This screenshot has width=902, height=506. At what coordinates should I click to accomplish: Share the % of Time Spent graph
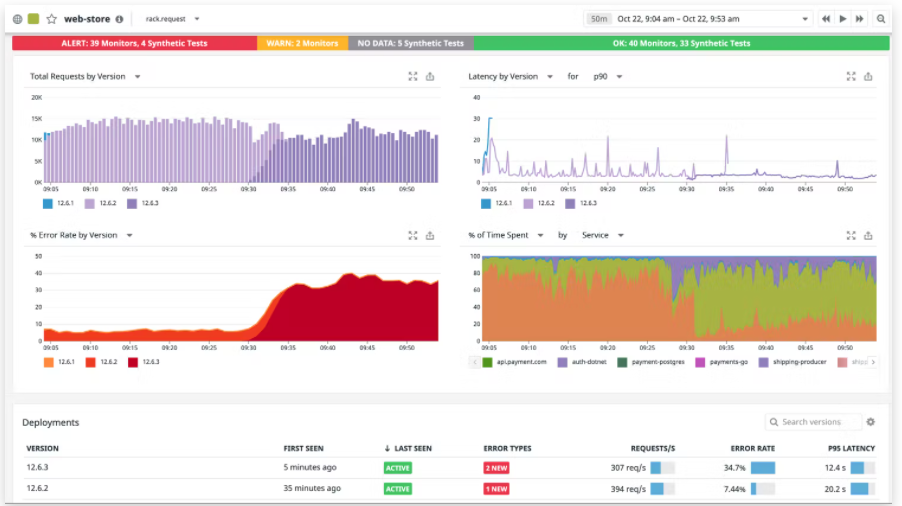pos(869,236)
